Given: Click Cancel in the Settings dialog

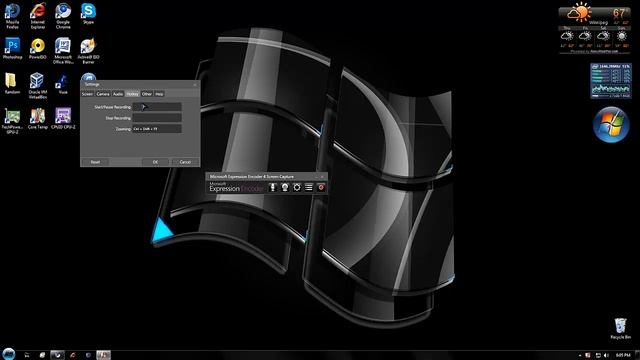Looking at the screenshot, I should [x=185, y=162].
